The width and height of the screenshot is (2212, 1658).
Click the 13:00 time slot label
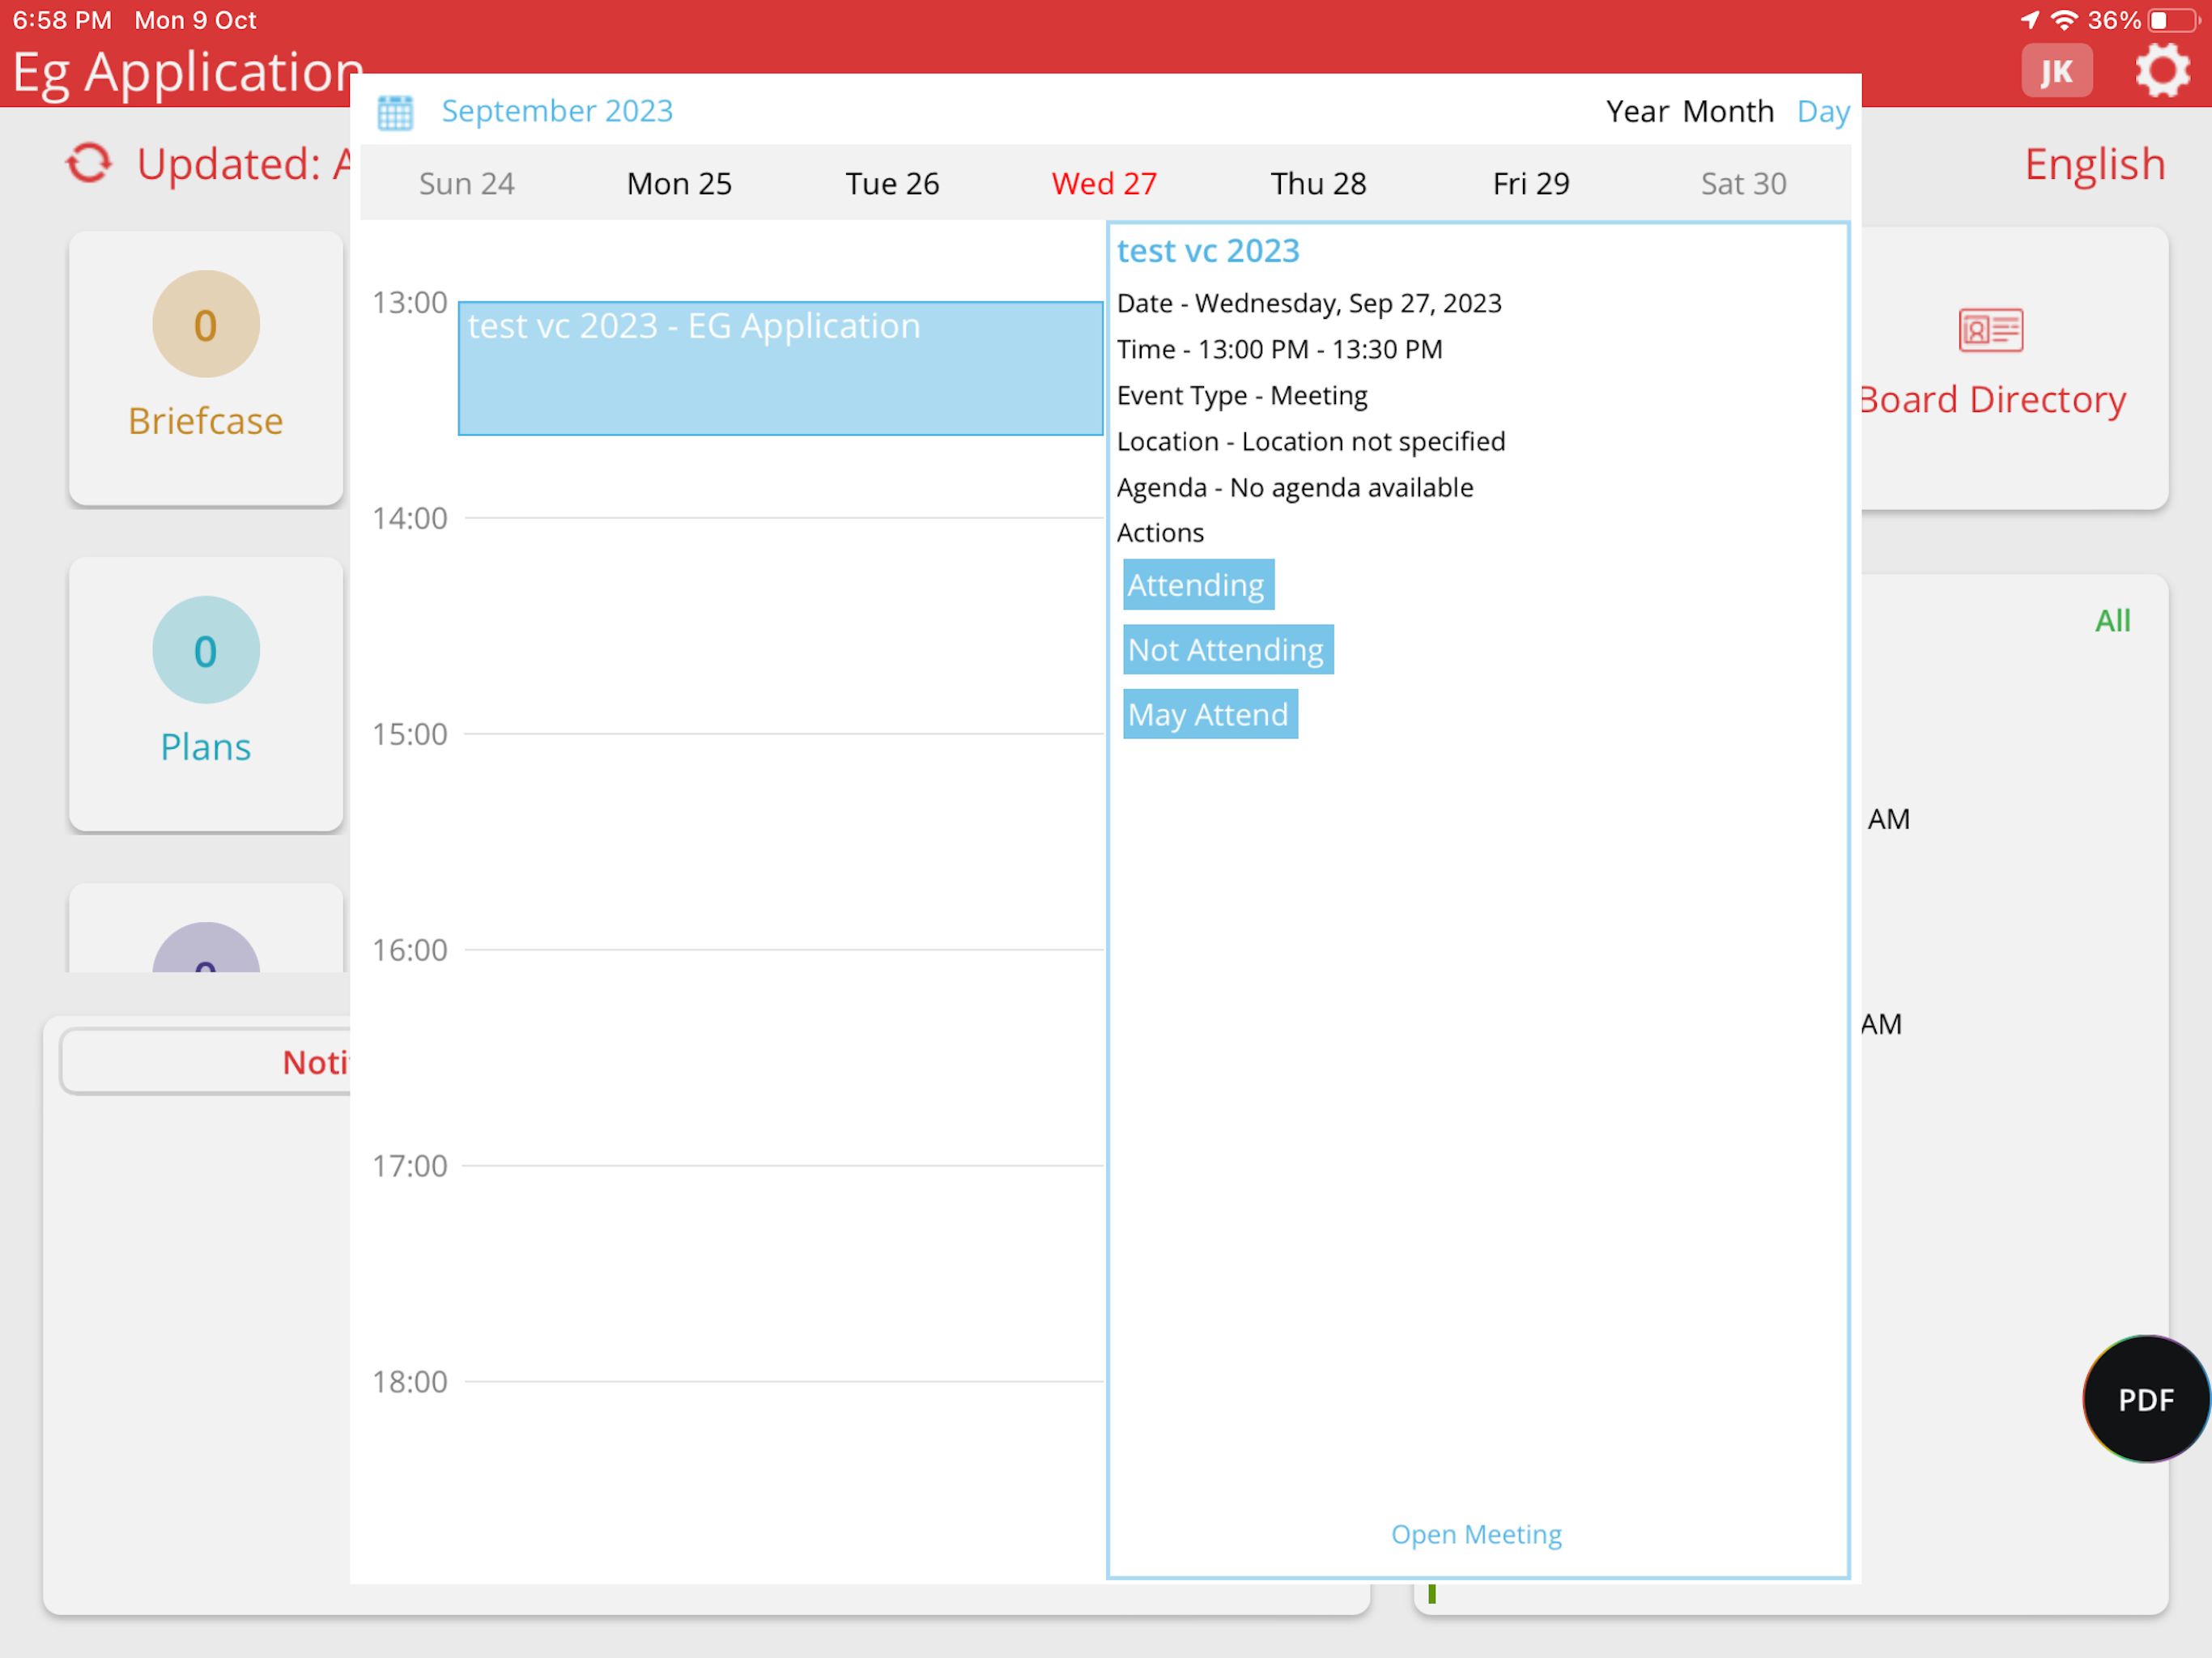[x=409, y=302]
